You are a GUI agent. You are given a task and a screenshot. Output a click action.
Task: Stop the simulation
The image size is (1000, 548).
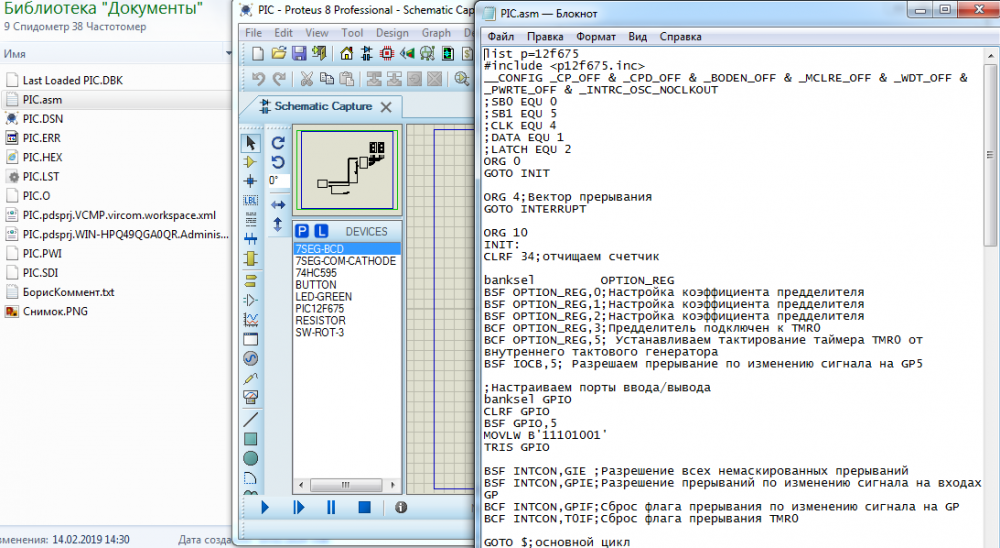[364, 507]
